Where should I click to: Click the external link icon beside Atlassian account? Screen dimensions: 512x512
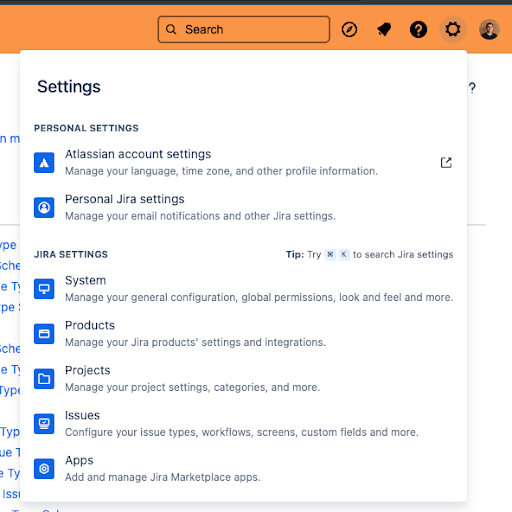pyautogui.click(x=446, y=163)
